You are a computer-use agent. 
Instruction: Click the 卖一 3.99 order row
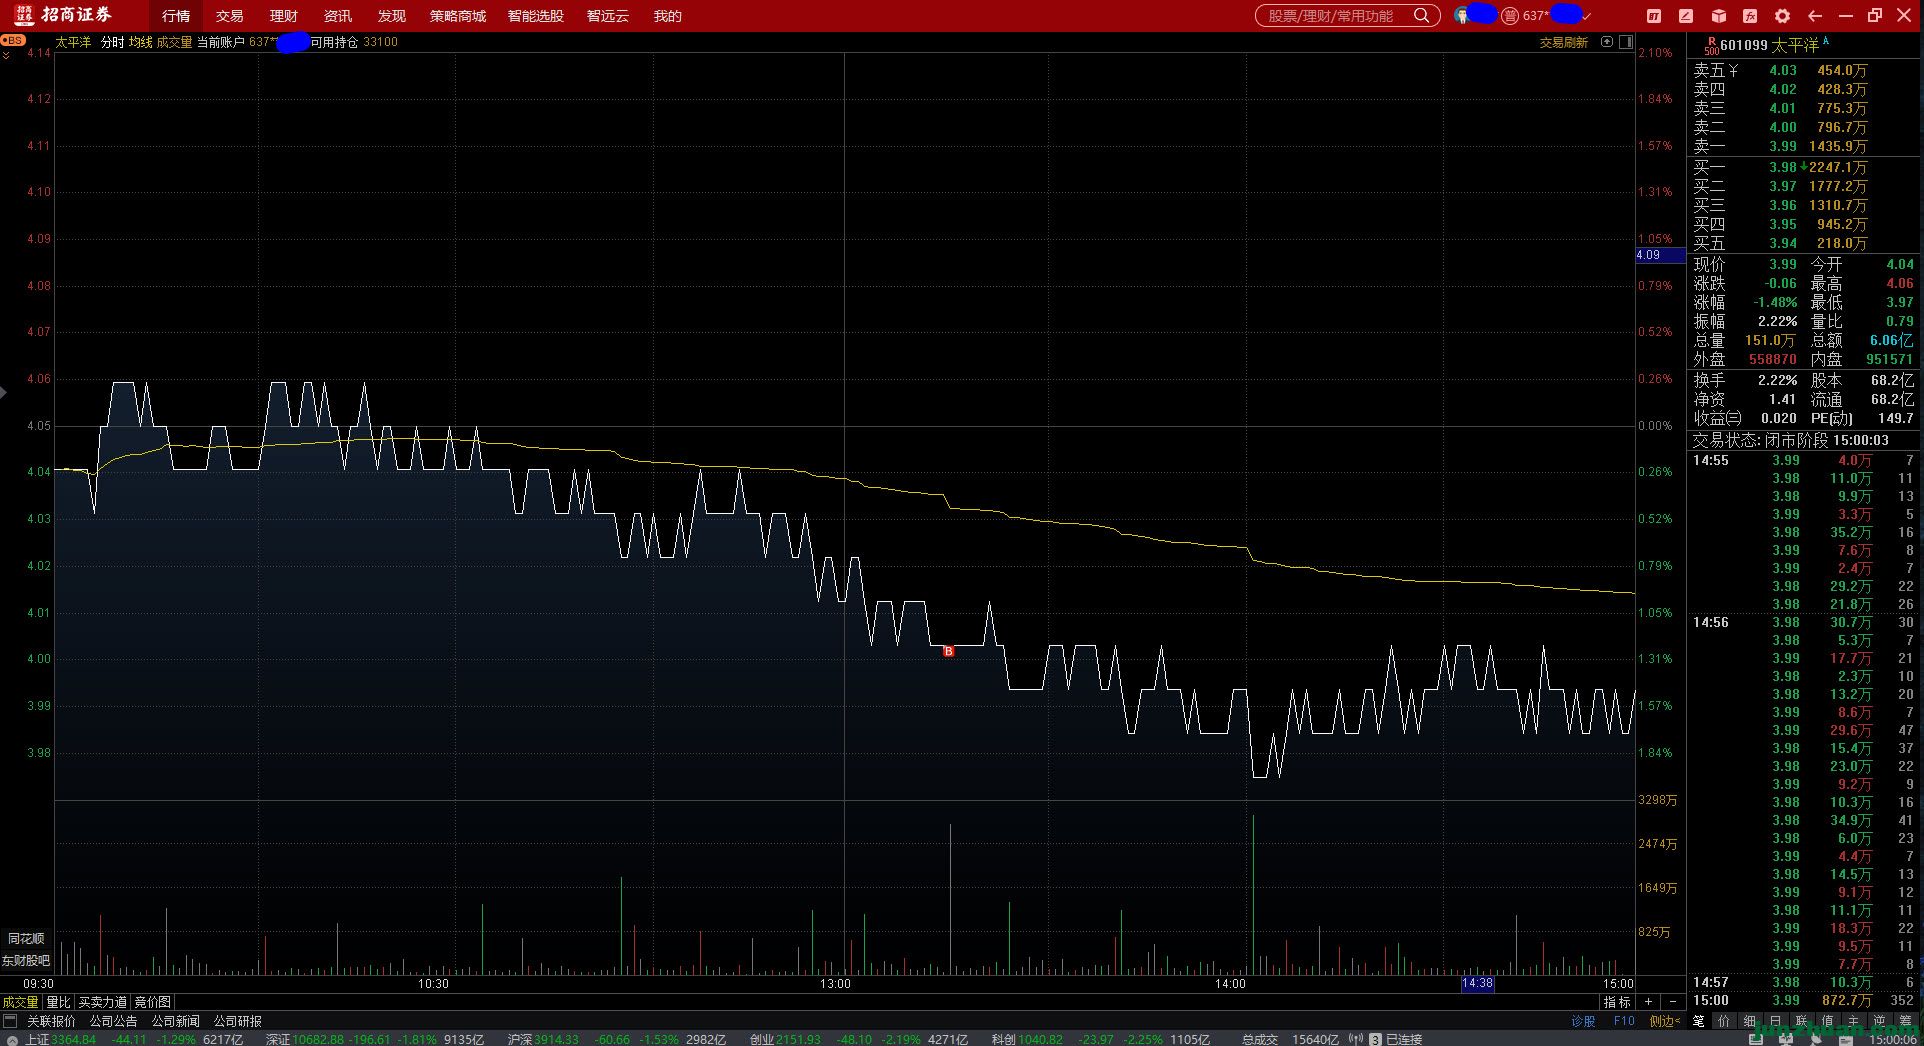click(1781, 146)
